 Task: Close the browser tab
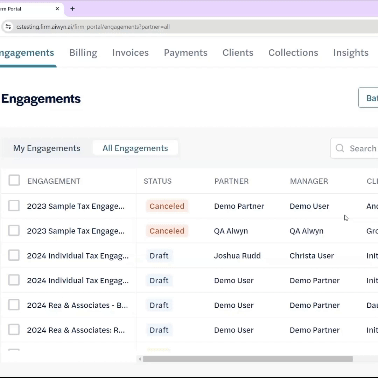(57, 9)
